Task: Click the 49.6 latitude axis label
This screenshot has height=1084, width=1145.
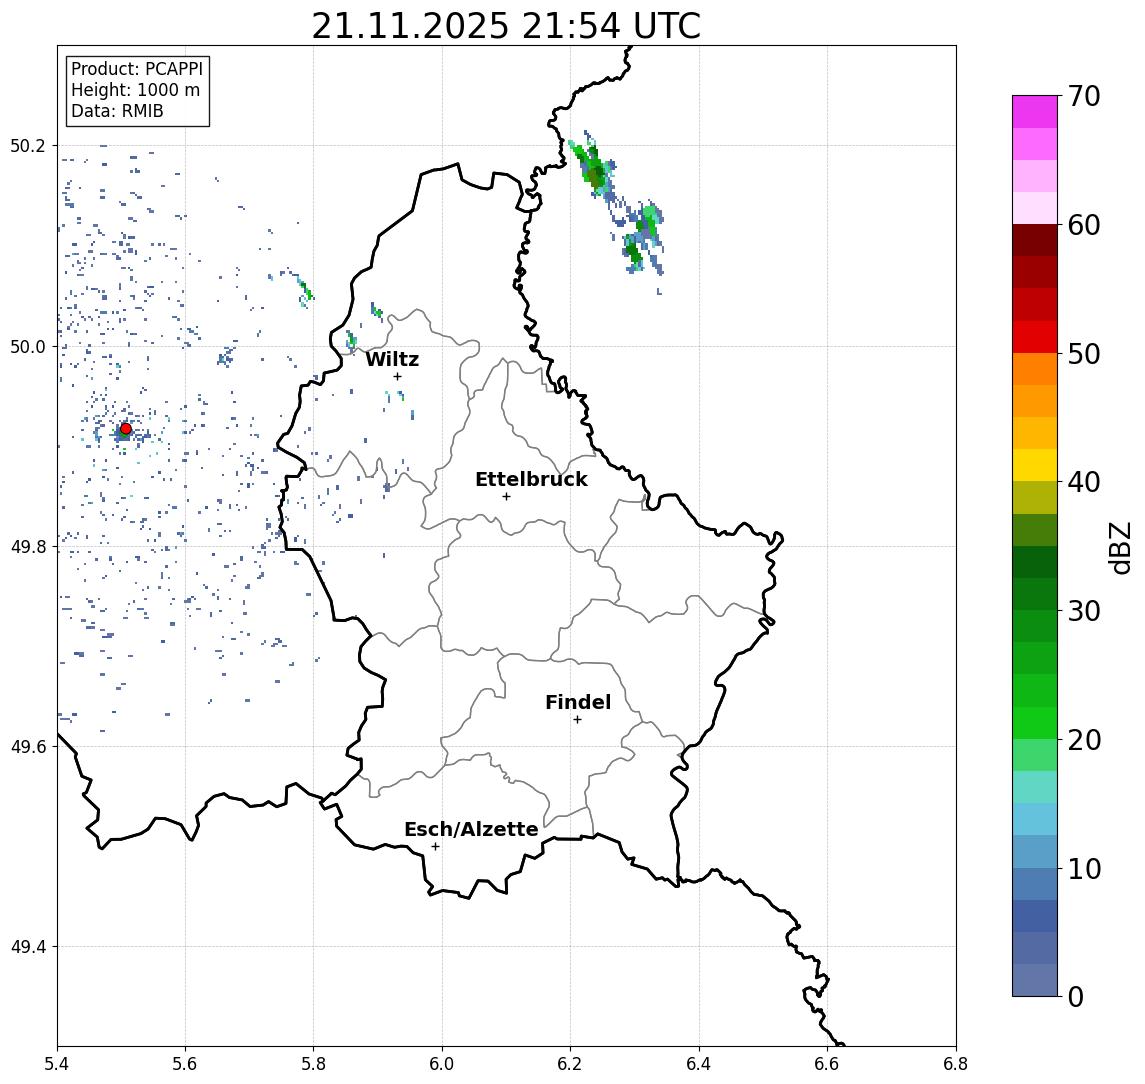Action: pyautogui.click(x=28, y=747)
